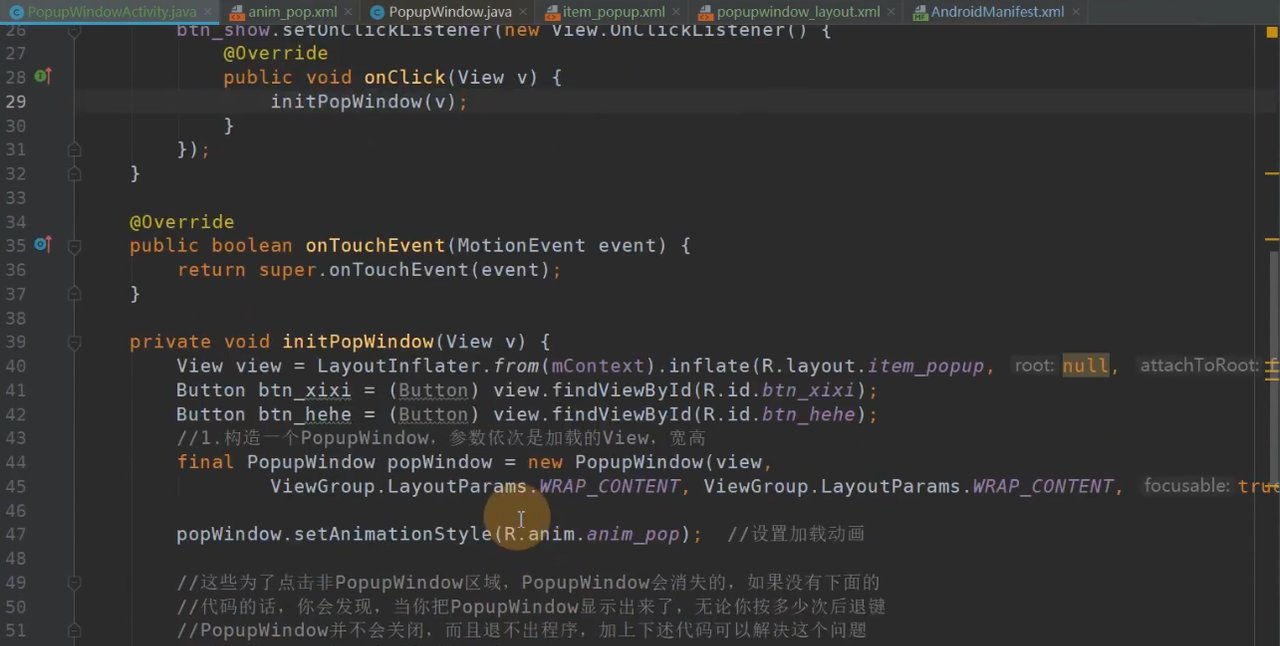The height and width of the screenshot is (646, 1280).
Task: Click the XML file icon on the anim_pop.xml tab
Action: [237, 12]
